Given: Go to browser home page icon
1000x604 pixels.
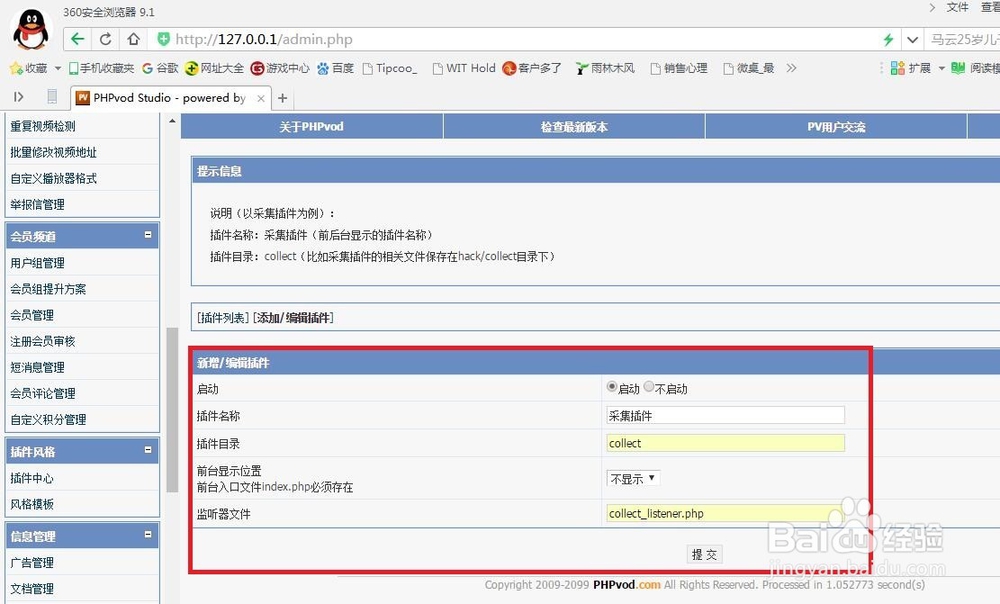Looking at the screenshot, I should point(133,39).
